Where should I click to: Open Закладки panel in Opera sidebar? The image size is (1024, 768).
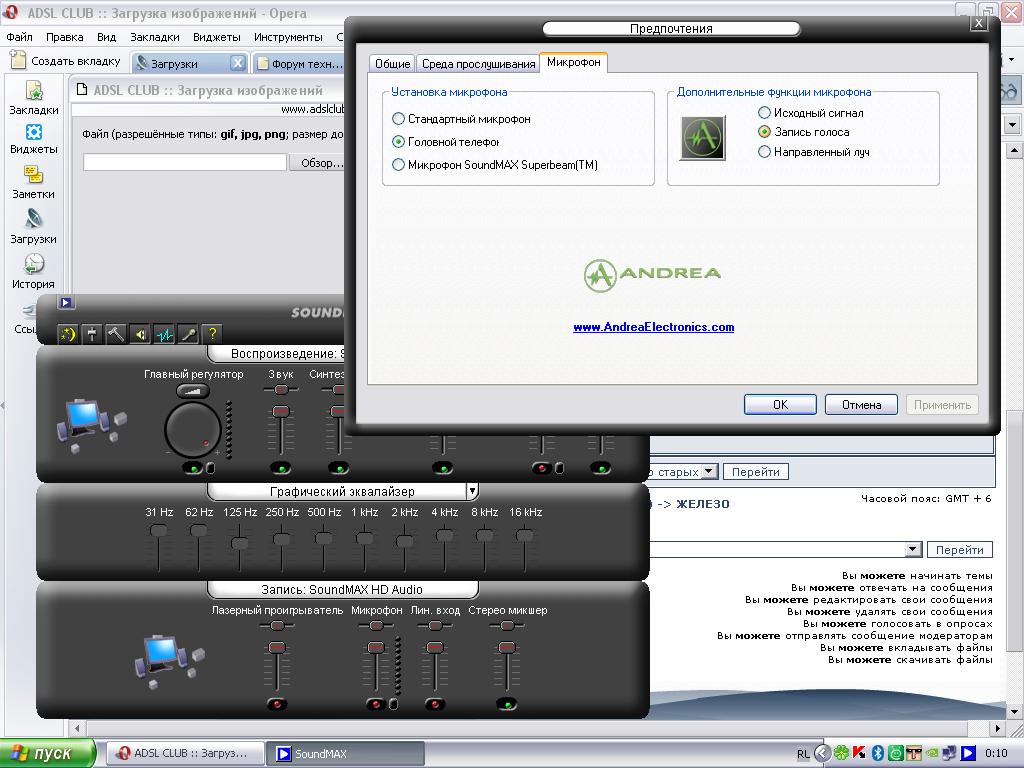pos(34,98)
